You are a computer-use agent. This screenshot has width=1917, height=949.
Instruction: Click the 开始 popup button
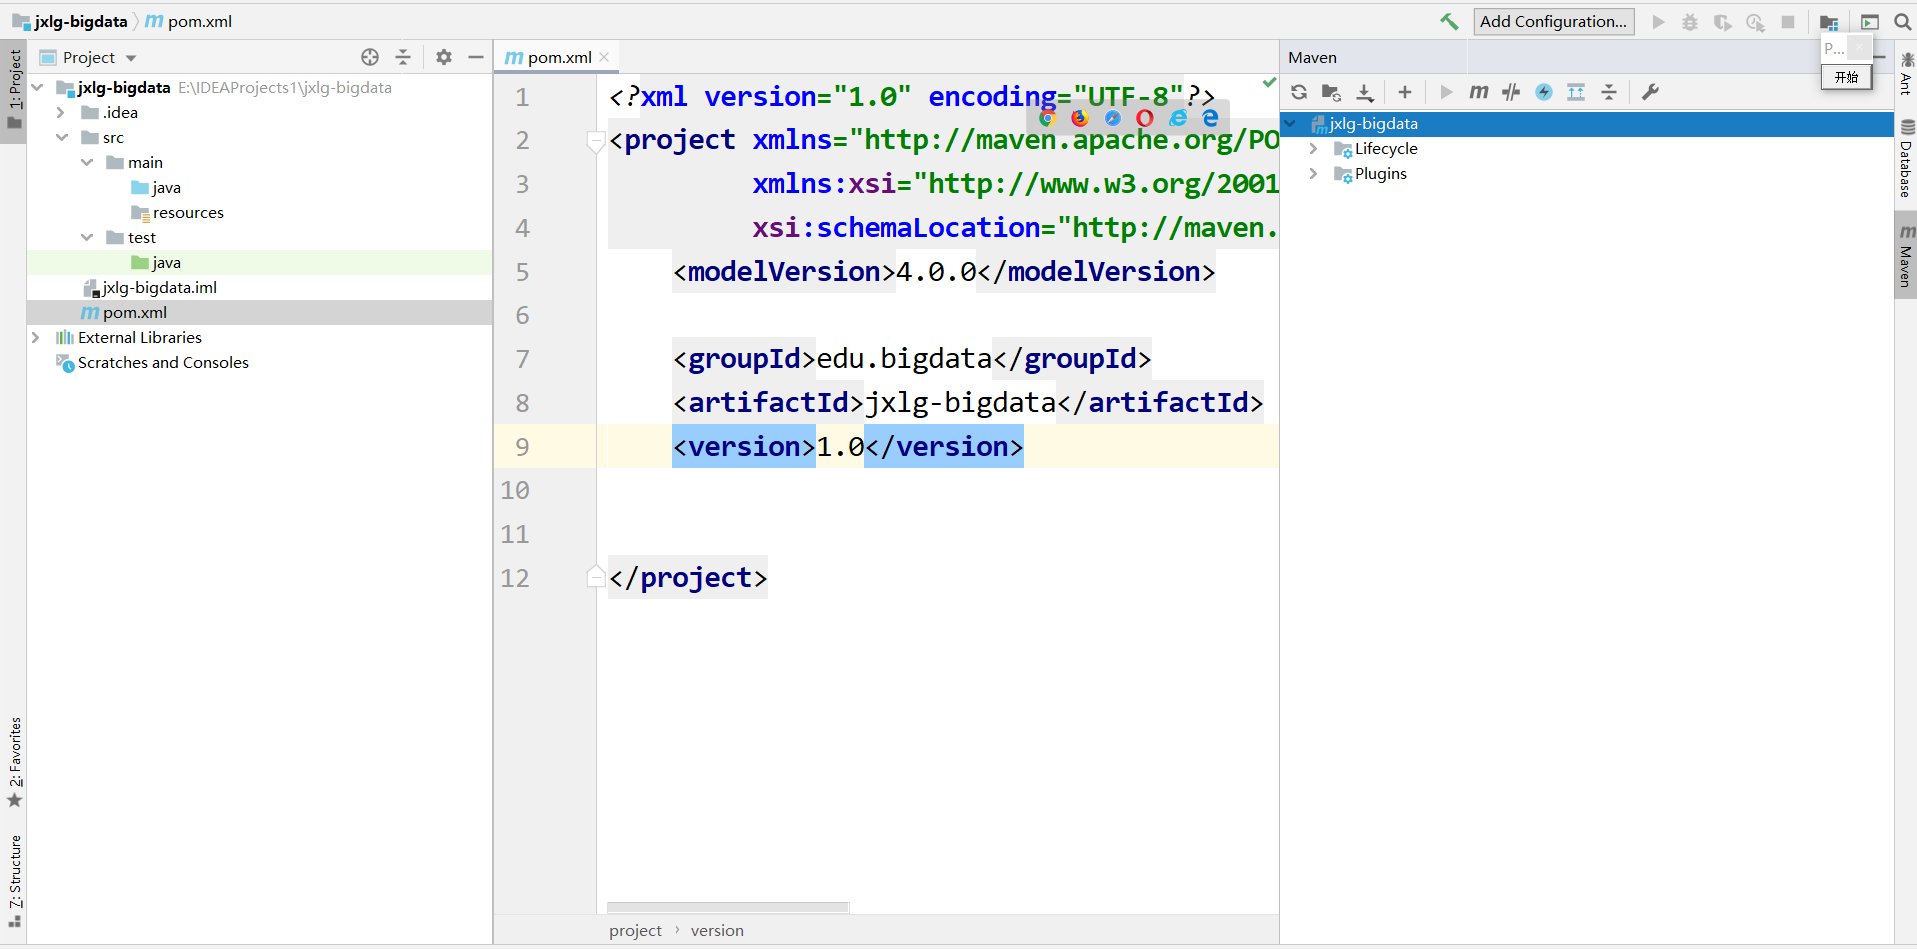click(1846, 77)
